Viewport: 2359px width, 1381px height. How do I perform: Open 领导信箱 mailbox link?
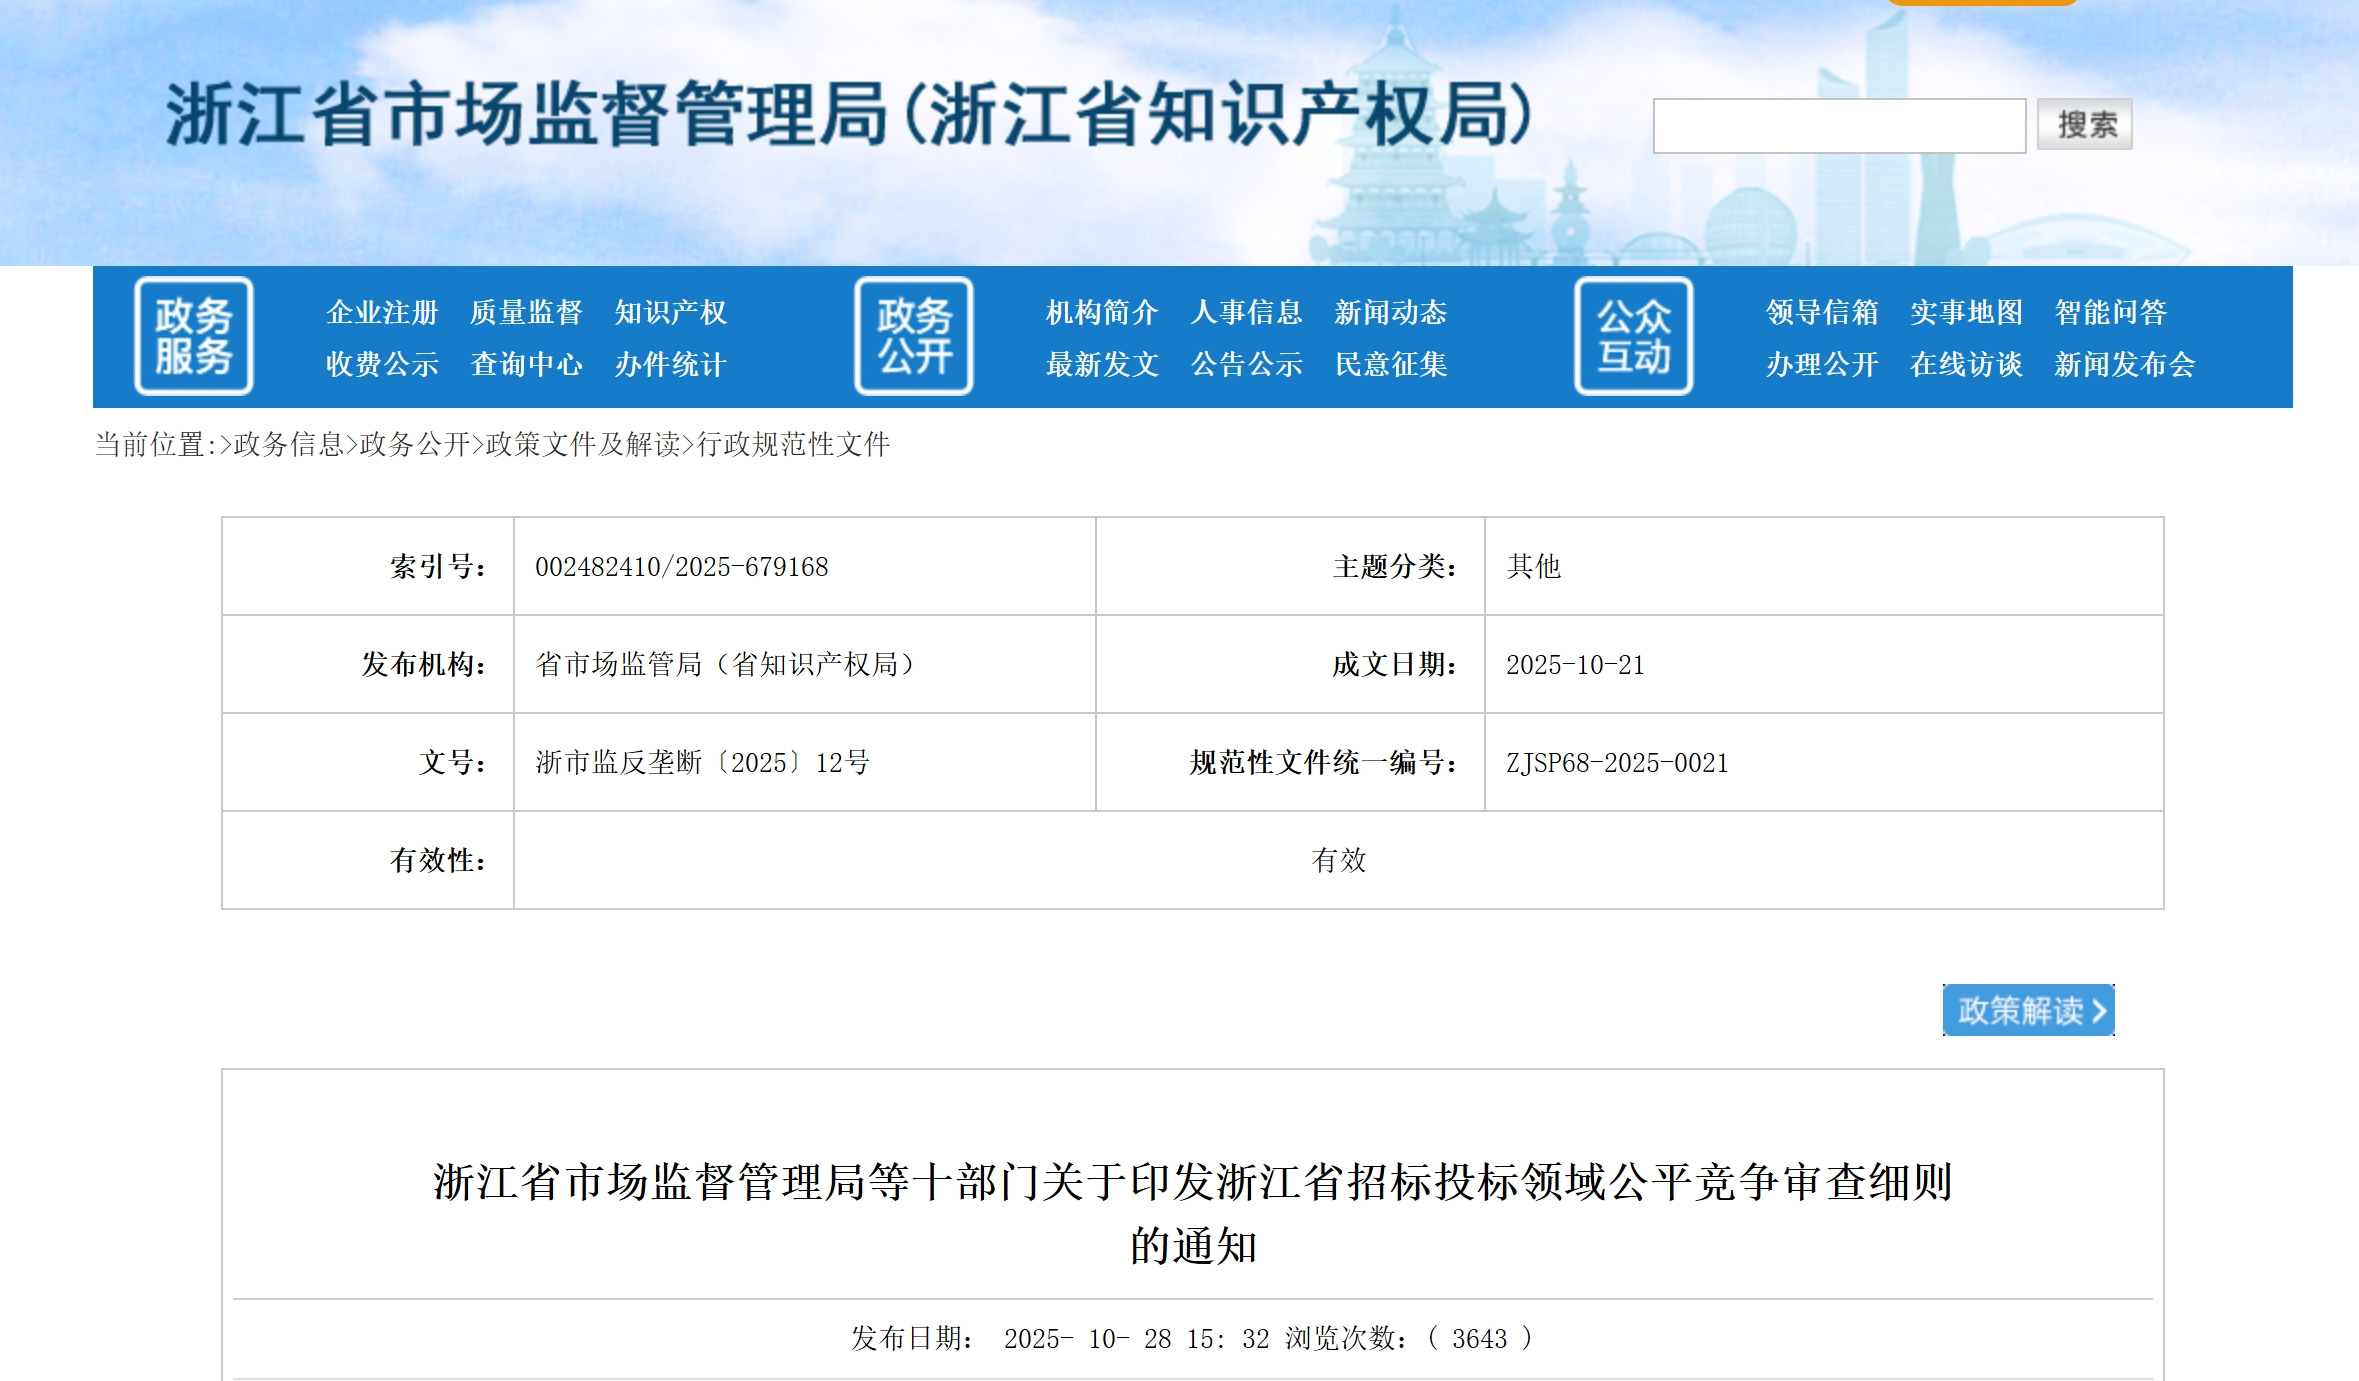tap(1822, 312)
